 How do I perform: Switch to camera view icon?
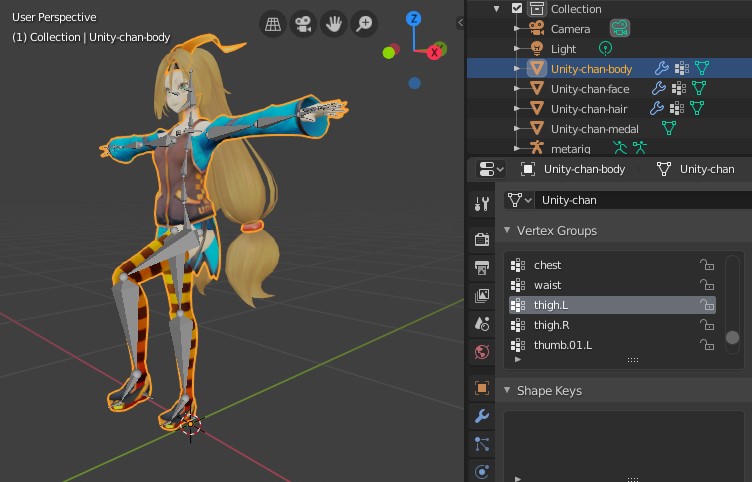[303, 24]
